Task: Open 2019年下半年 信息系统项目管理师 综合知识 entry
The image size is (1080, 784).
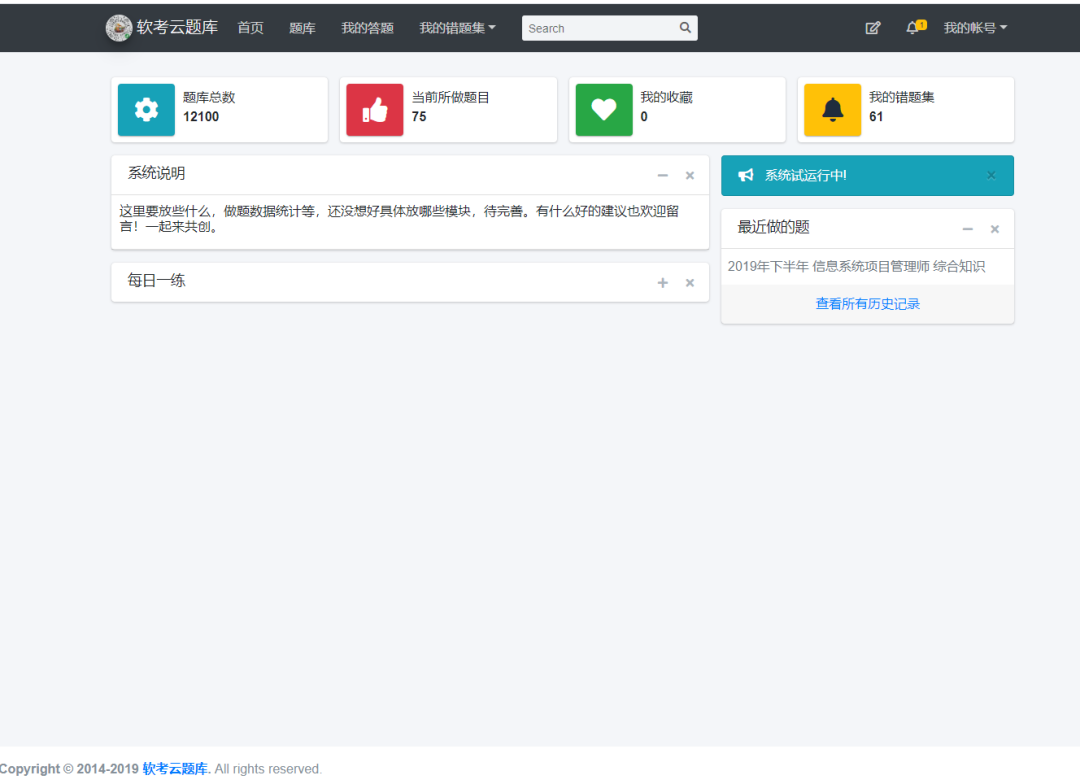Action: pyautogui.click(x=856, y=267)
